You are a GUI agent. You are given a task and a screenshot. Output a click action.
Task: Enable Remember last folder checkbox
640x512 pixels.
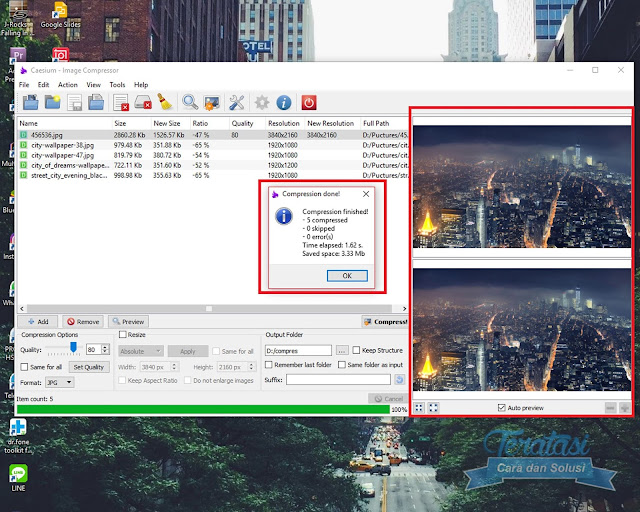(x=269, y=365)
